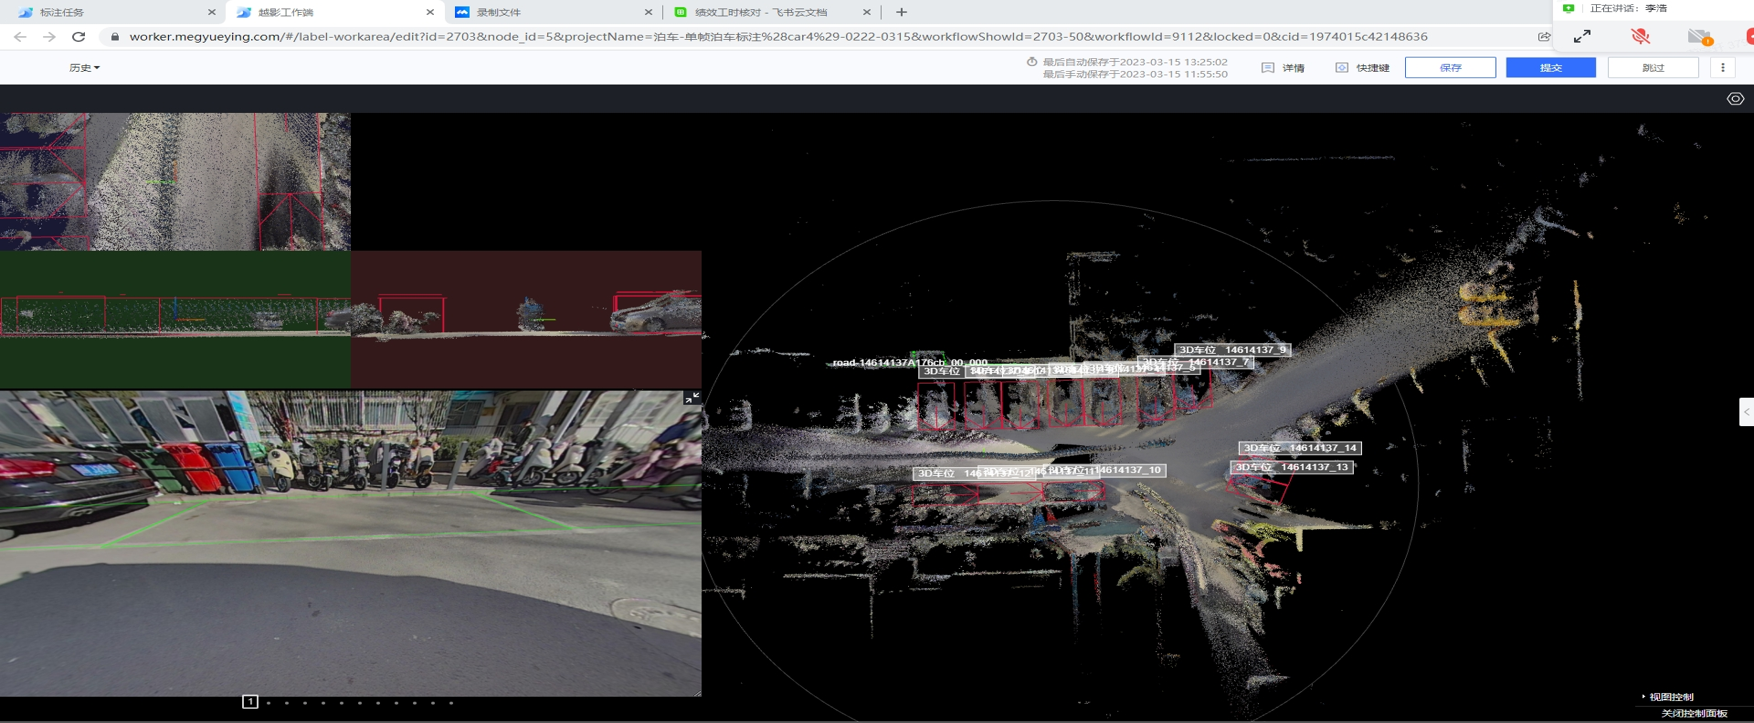Image resolution: width=1754 pixels, height=723 pixels.
Task: Toggle the muted microphone icon
Action: coord(1640,37)
